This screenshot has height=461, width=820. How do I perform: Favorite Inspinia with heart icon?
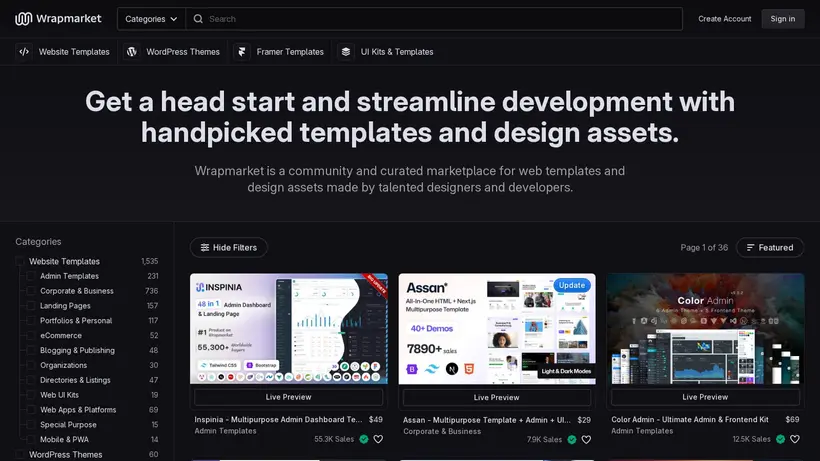coord(378,440)
